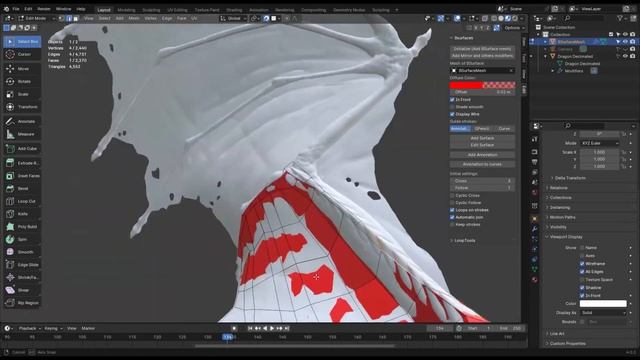Click the Add Surface button

[x=482, y=138]
